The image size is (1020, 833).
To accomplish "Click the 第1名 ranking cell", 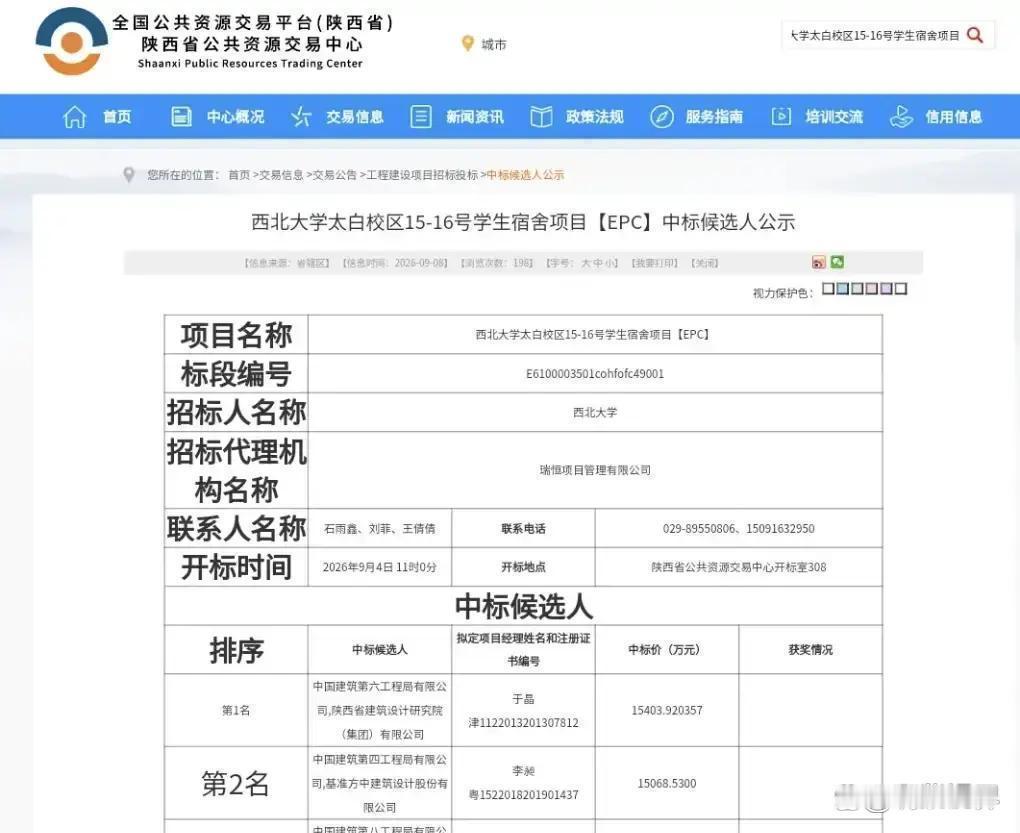I will coord(236,710).
